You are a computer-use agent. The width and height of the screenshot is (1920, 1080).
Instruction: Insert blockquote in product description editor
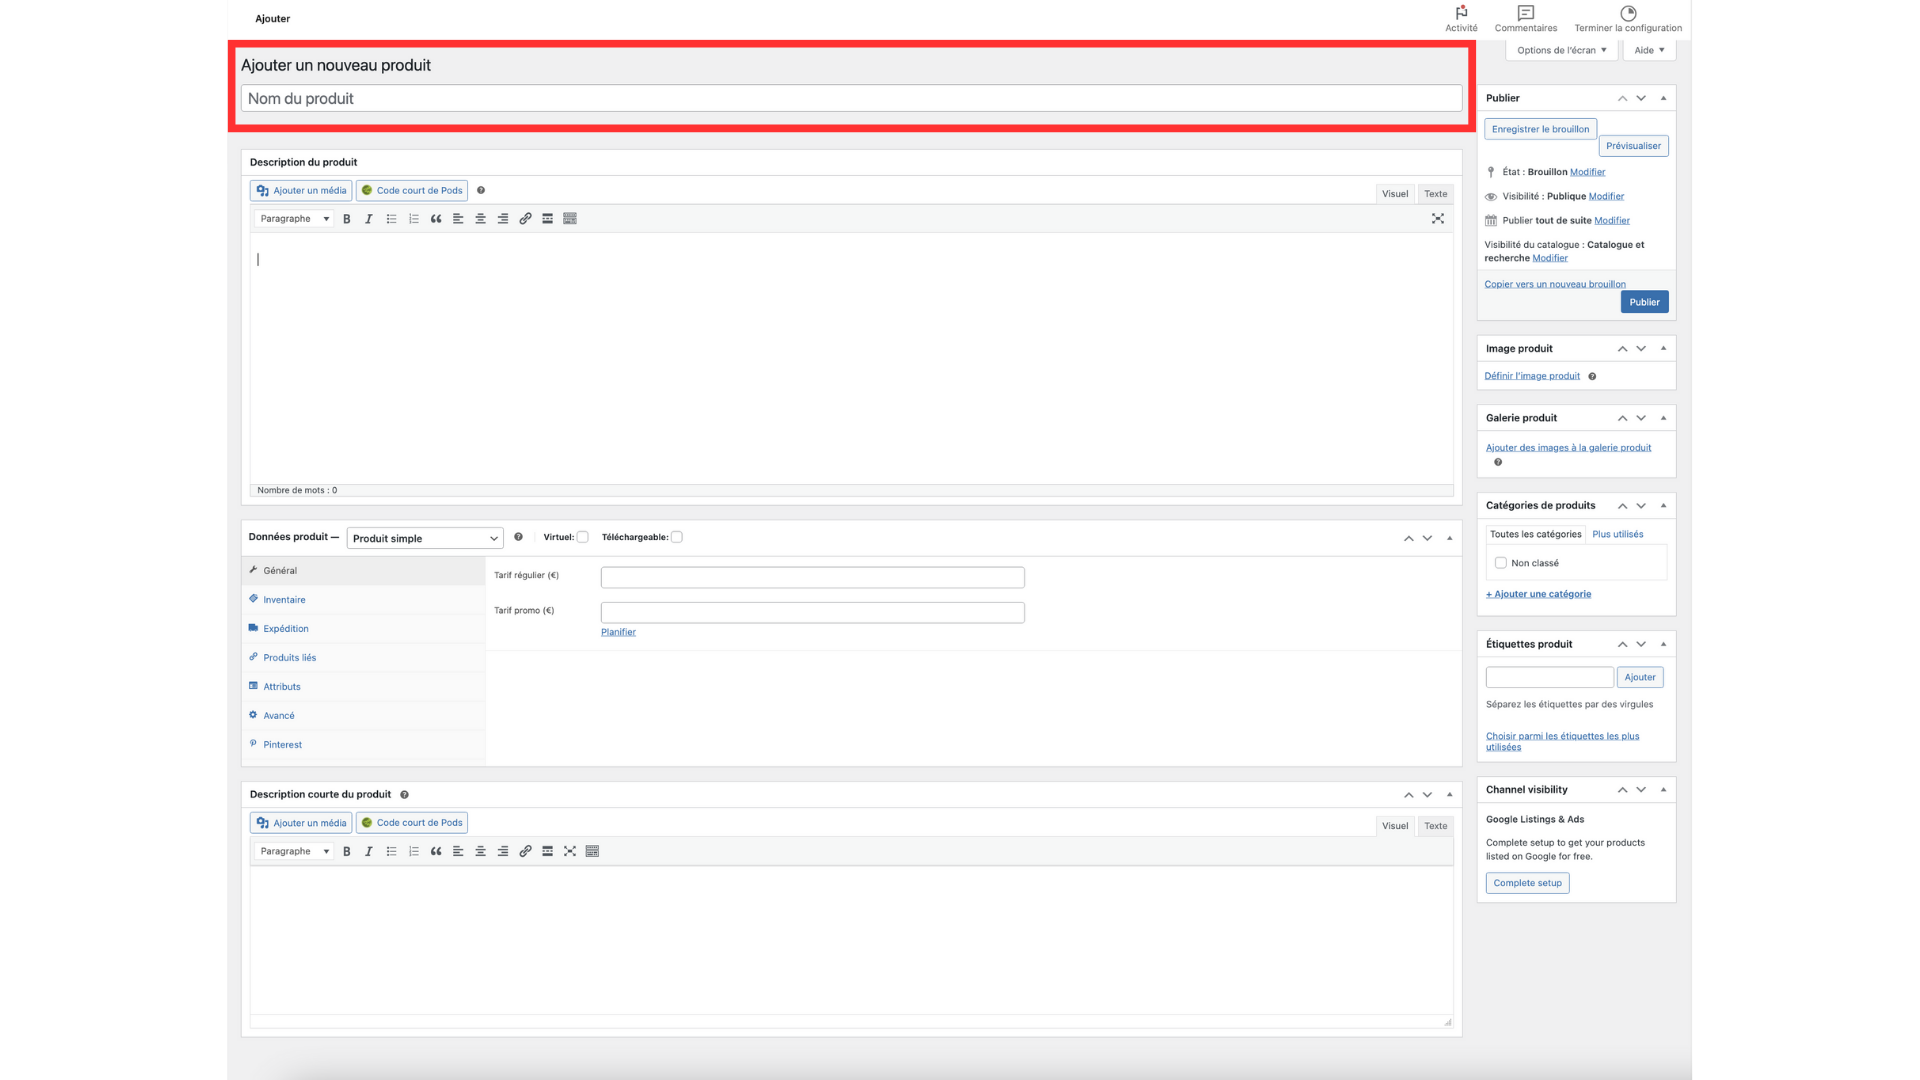(436, 219)
